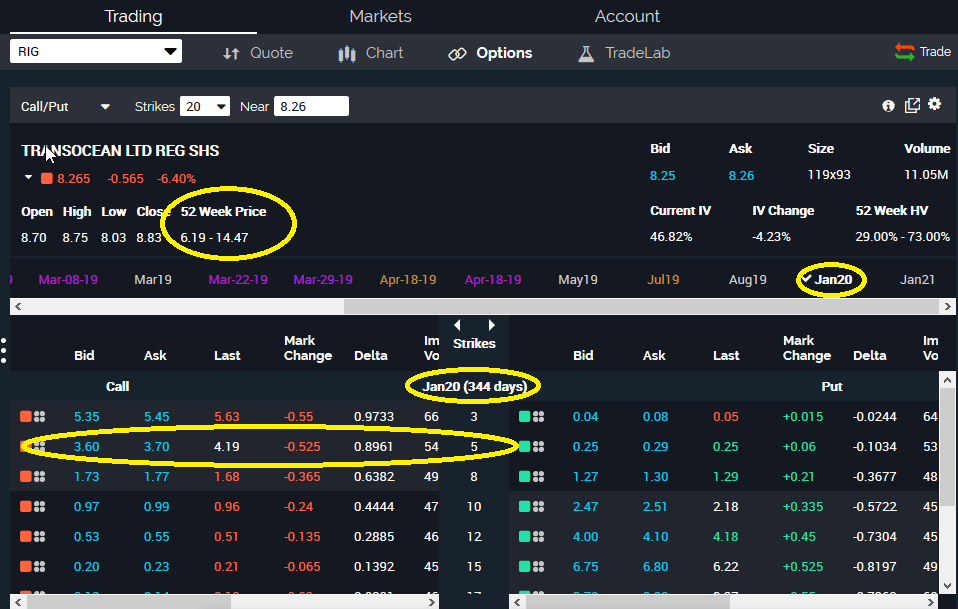Click the grid icon in 0.97 call row

40,506
